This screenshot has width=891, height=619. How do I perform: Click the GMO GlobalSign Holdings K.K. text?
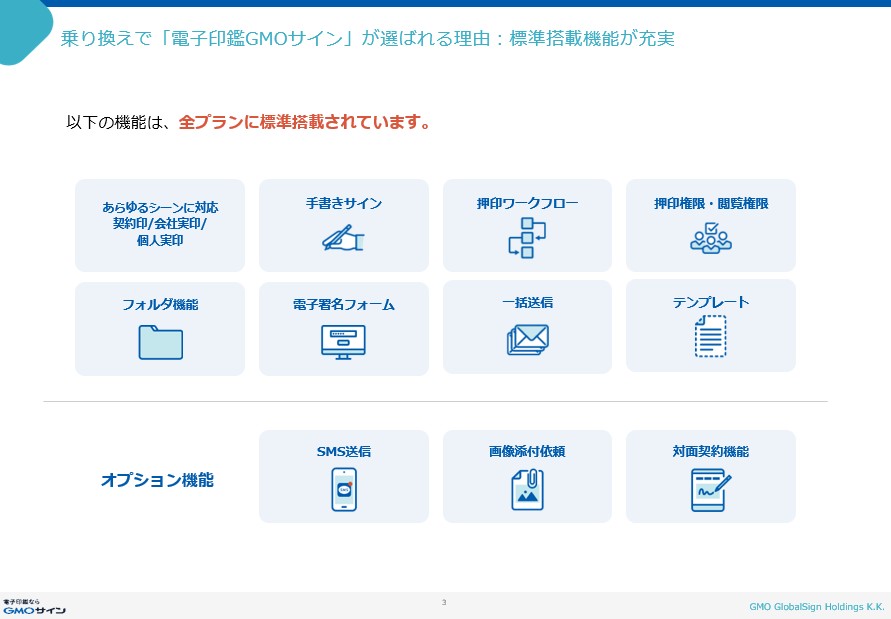[x=816, y=606]
